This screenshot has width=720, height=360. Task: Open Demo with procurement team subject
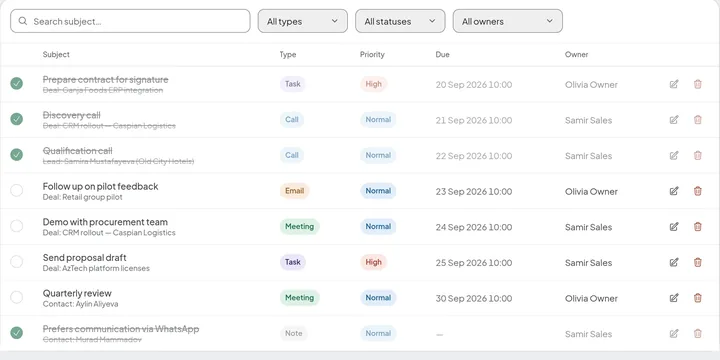click(x=105, y=222)
